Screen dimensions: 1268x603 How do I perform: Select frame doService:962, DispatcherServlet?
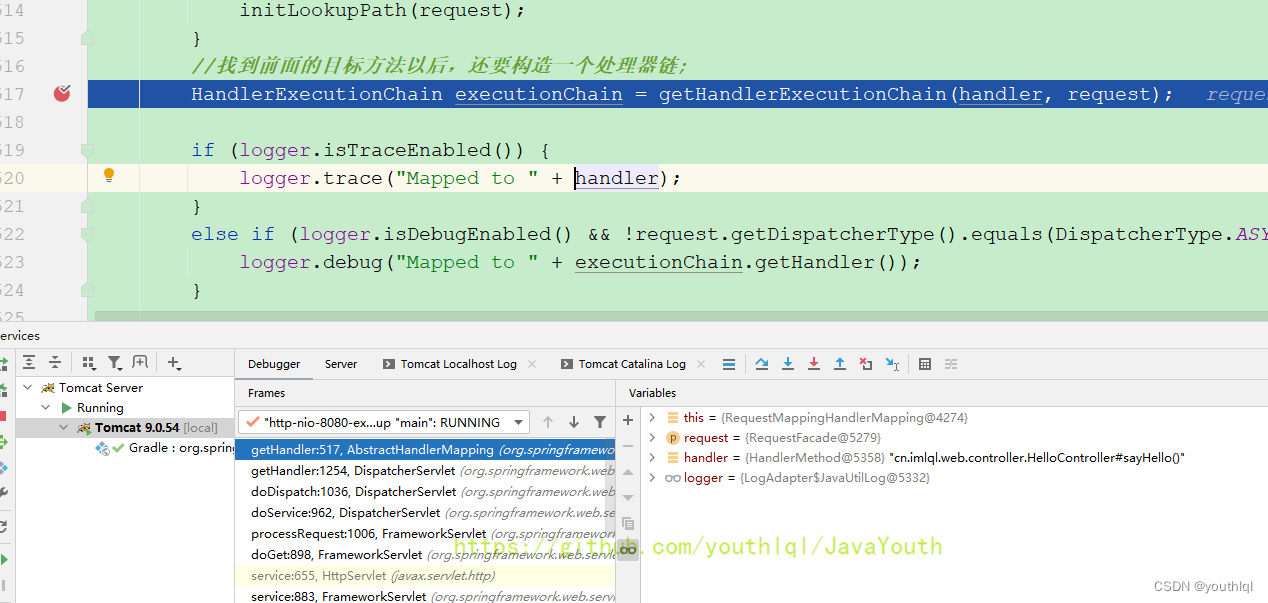coord(425,512)
